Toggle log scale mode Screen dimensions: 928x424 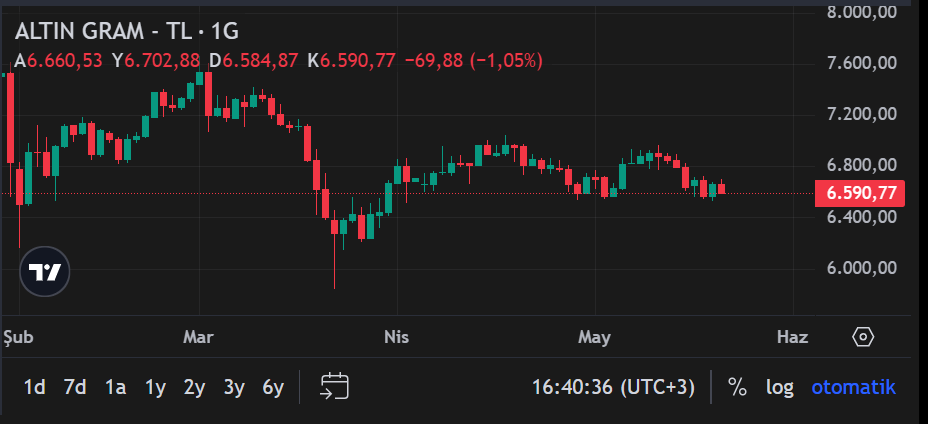tap(779, 387)
